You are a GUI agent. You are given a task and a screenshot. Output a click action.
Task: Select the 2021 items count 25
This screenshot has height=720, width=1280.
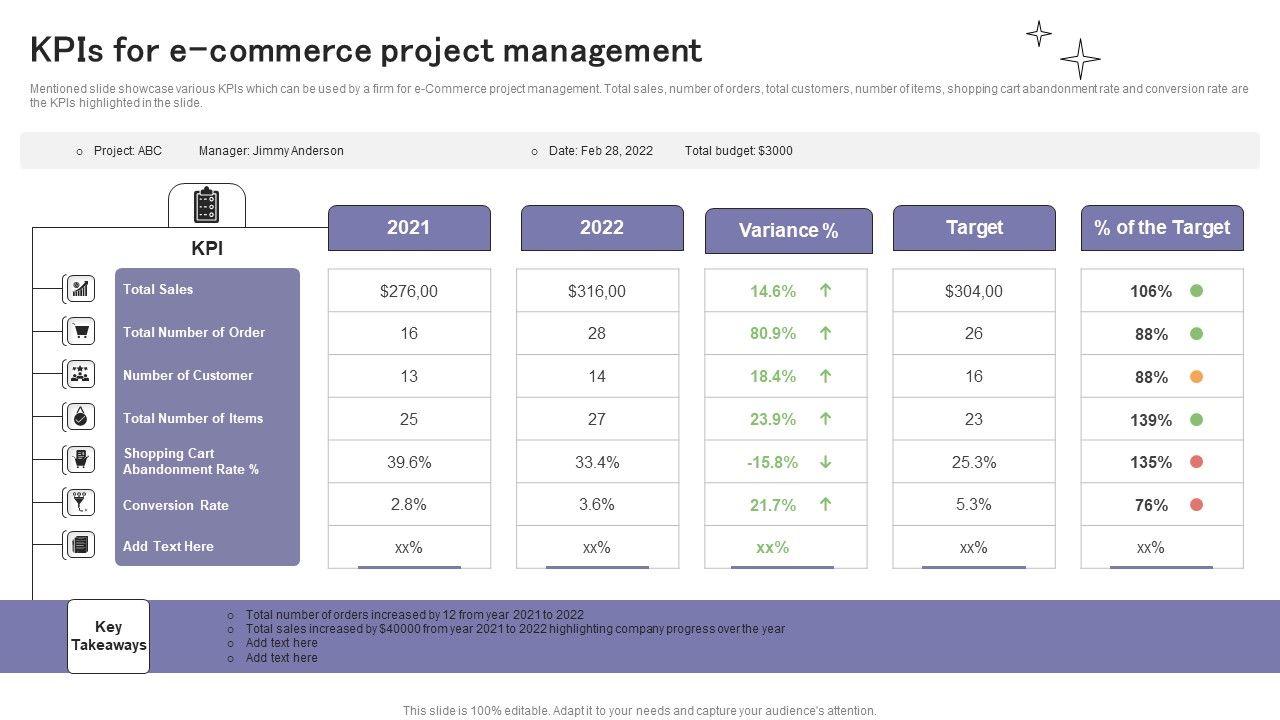409,419
